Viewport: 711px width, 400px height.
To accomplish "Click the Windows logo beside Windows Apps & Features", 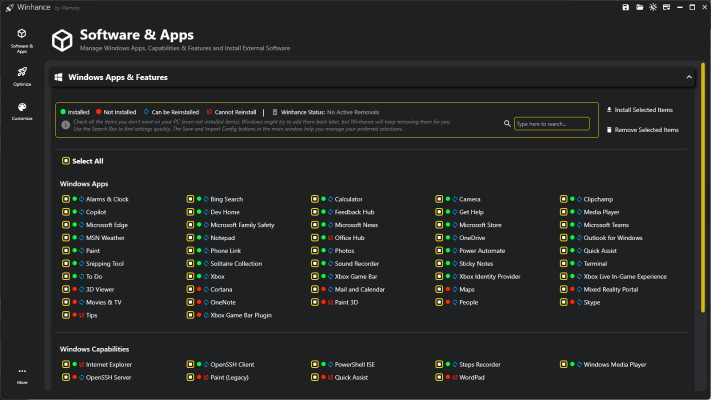I will [58, 77].
